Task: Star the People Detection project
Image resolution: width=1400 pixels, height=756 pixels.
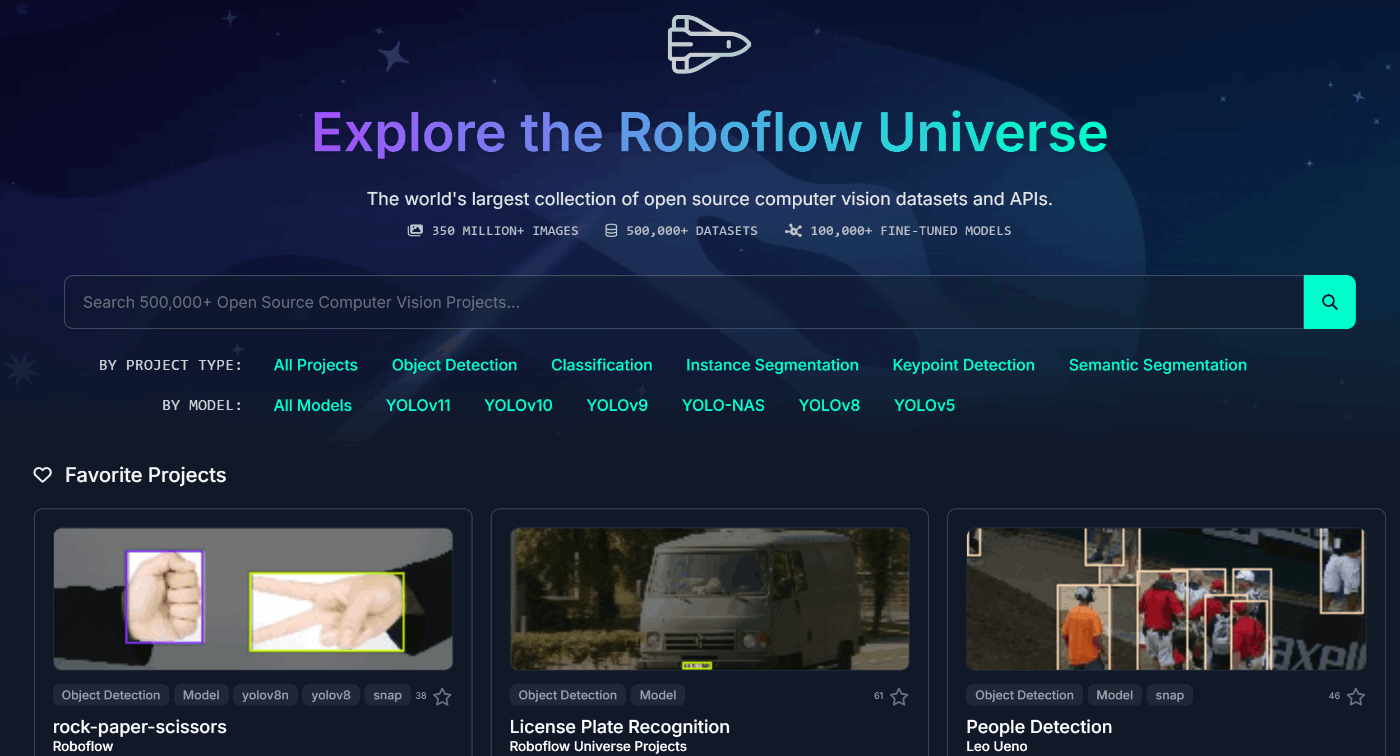Action: [x=1355, y=697]
